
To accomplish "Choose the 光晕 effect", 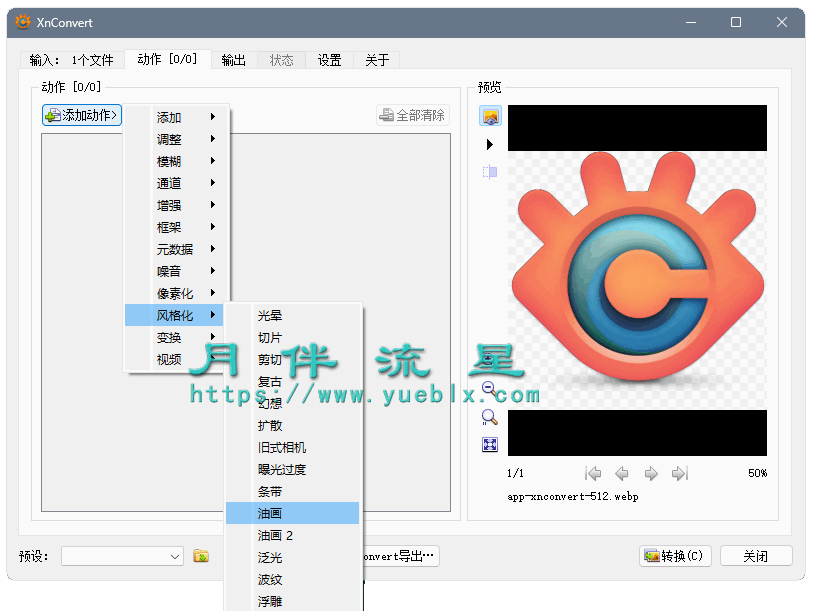I will (x=293, y=315).
